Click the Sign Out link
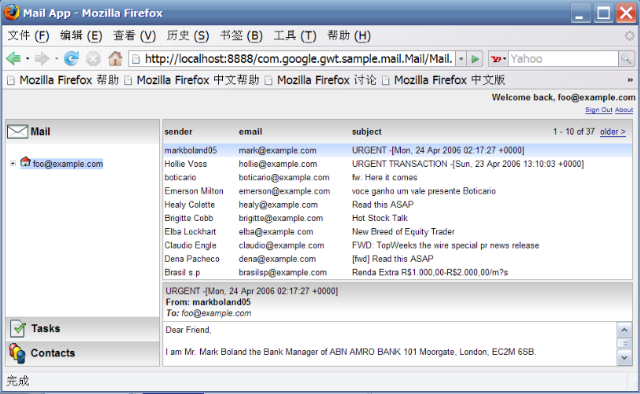Image resolution: width=640 pixels, height=394 pixels. (x=599, y=110)
